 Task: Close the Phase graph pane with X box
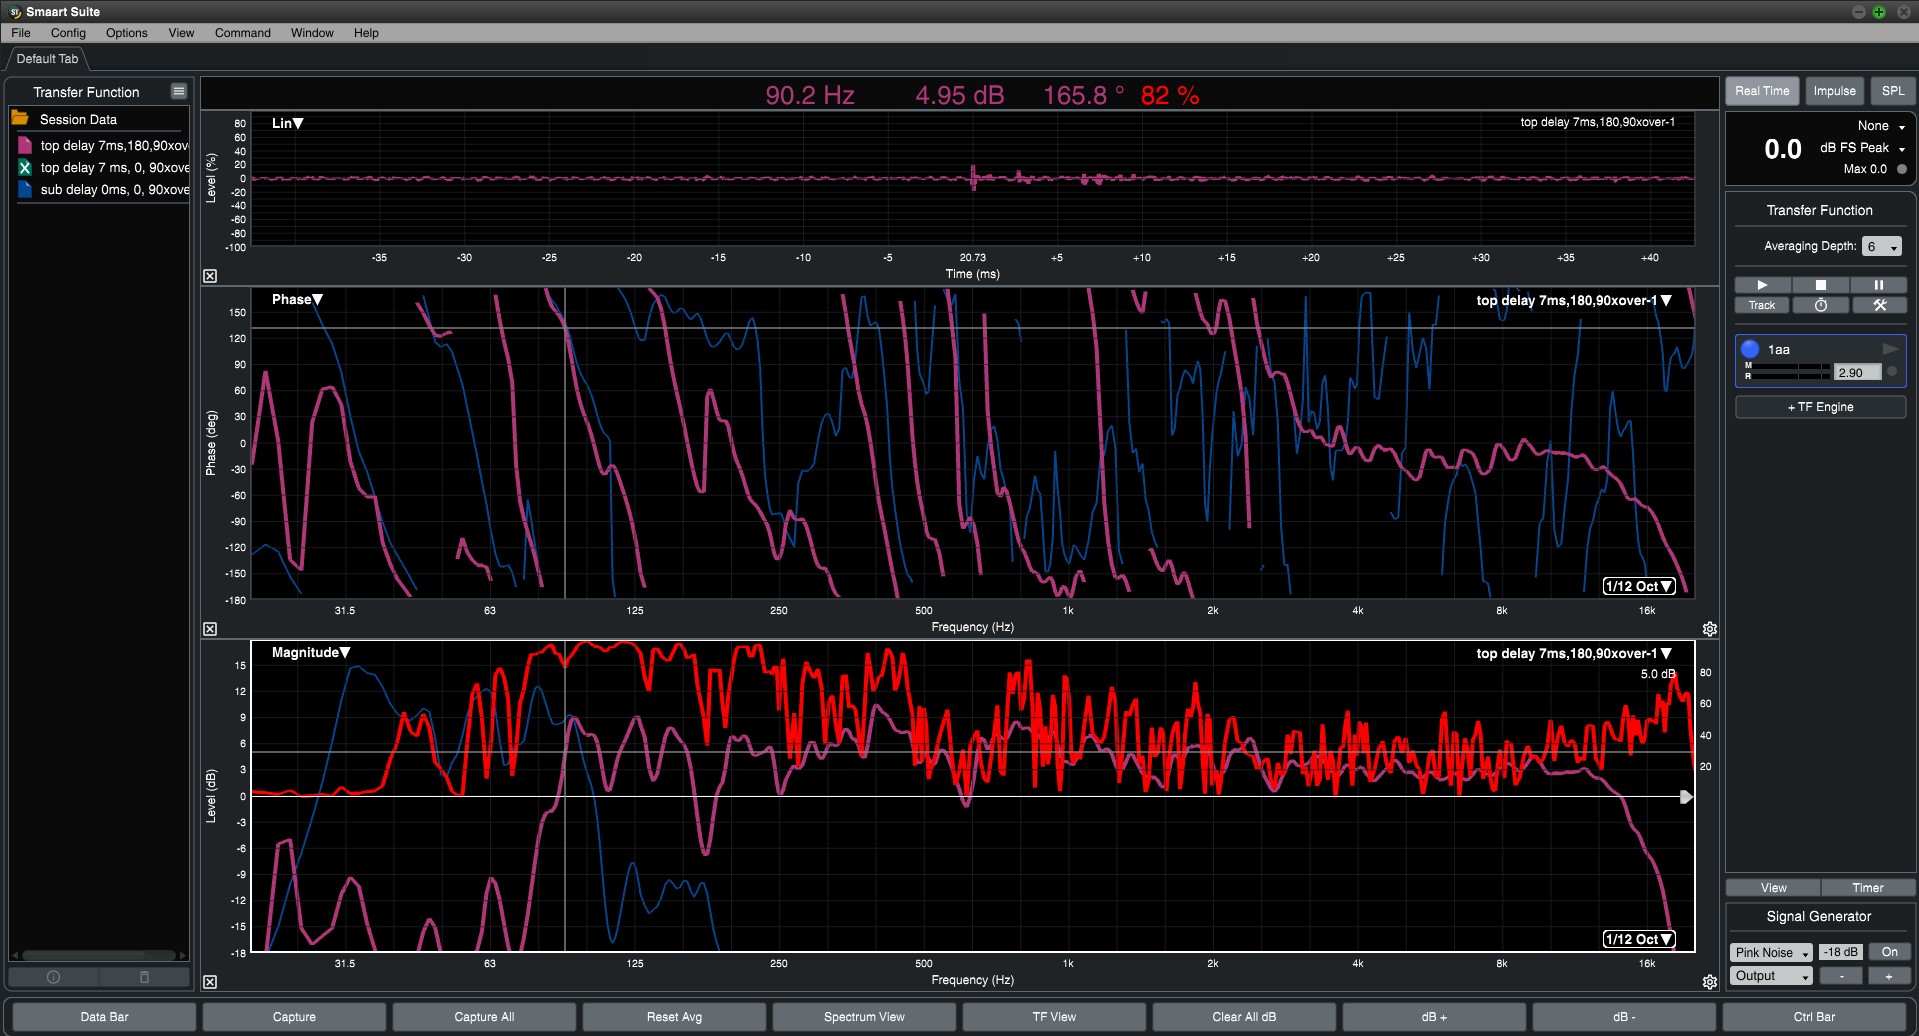210,629
